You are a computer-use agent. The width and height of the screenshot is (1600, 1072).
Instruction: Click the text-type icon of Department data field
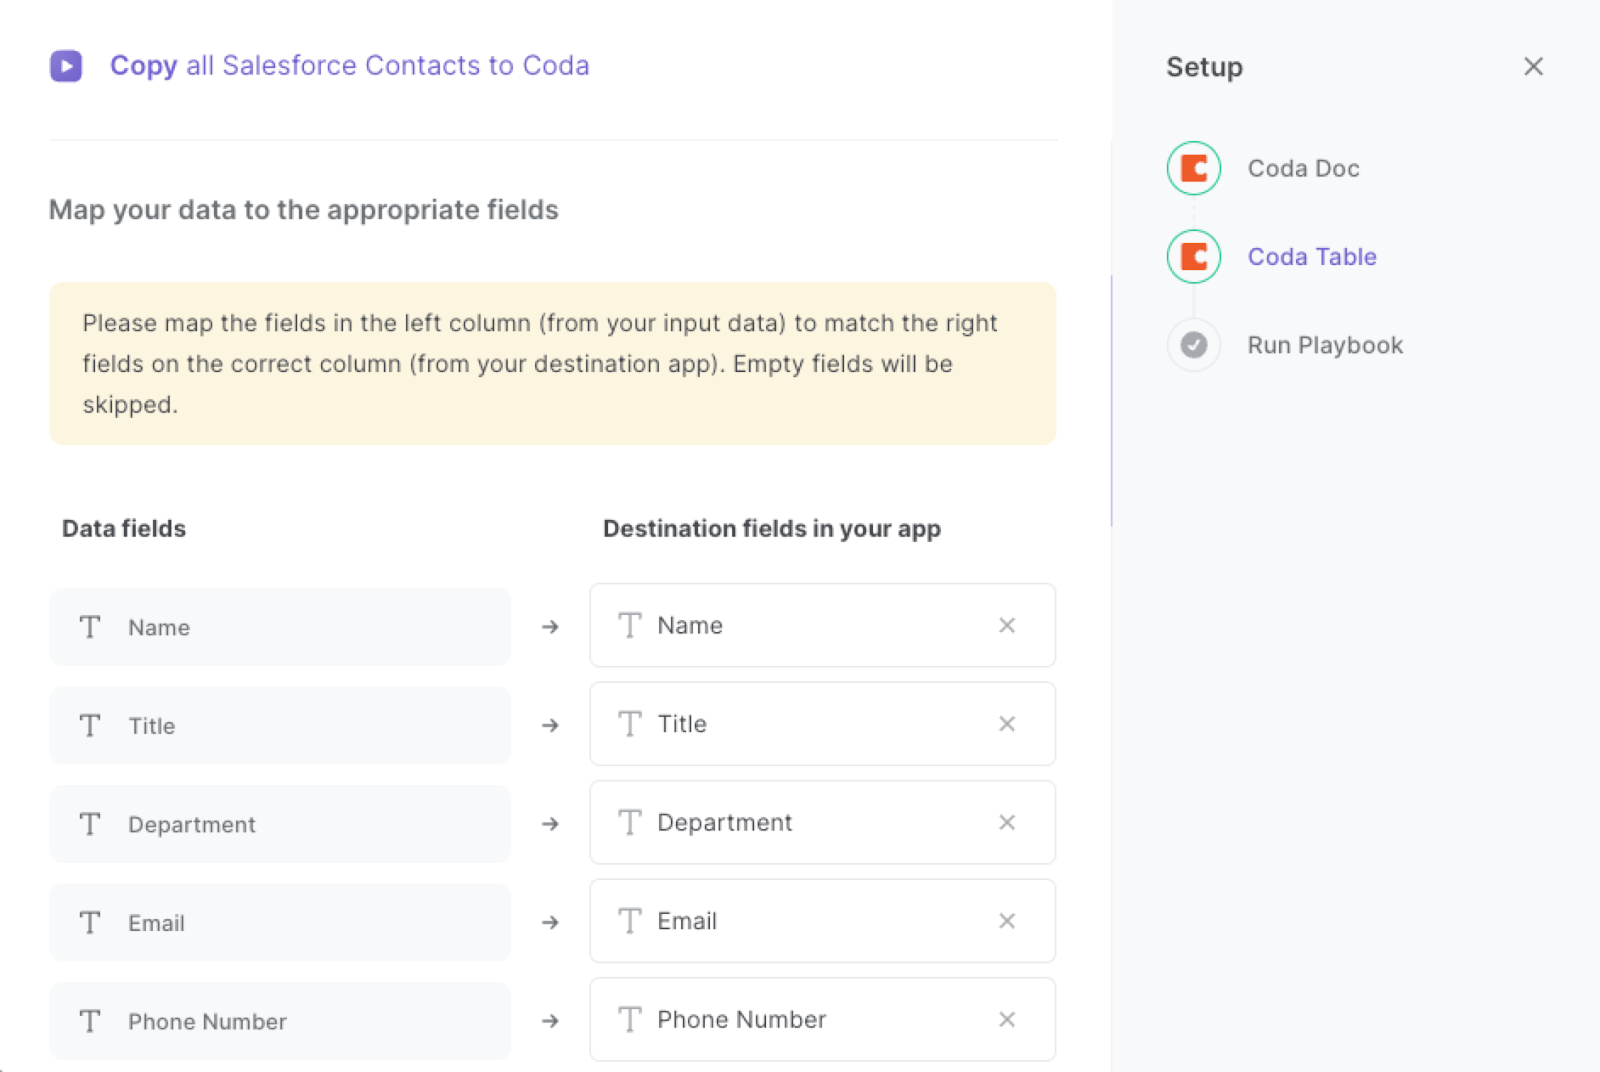[90, 824]
